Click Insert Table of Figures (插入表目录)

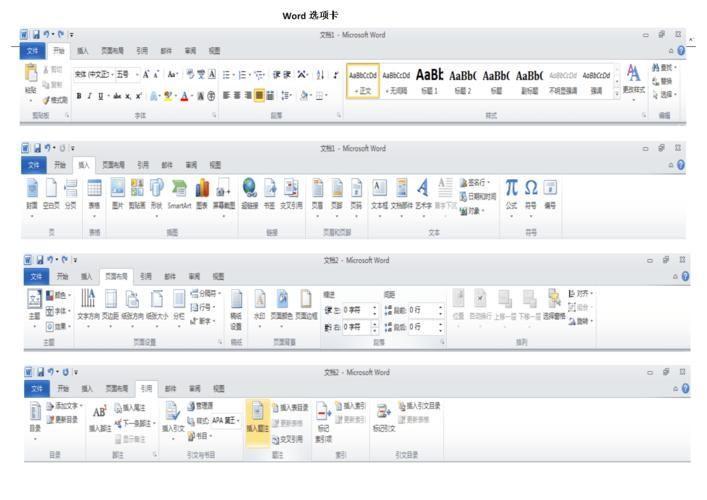pyautogui.click(x=290, y=408)
